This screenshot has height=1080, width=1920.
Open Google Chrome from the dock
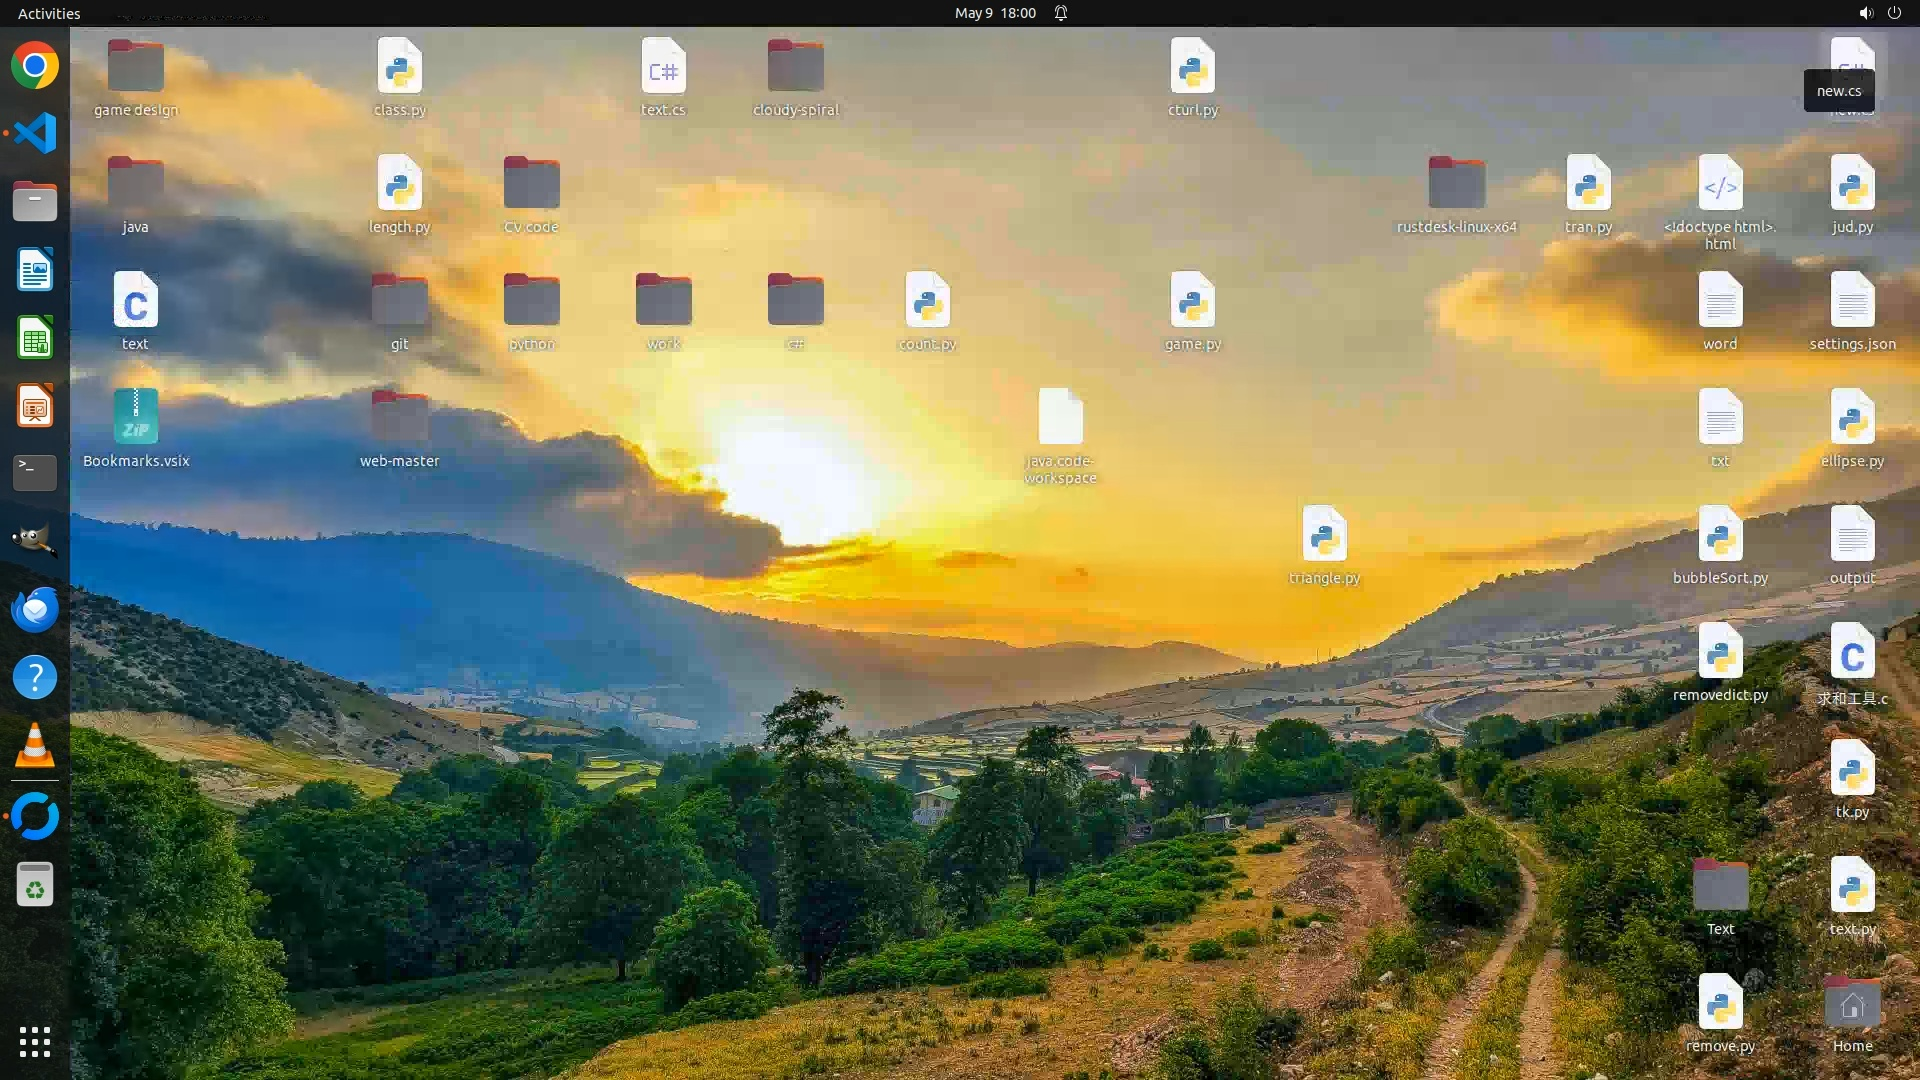[35, 66]
